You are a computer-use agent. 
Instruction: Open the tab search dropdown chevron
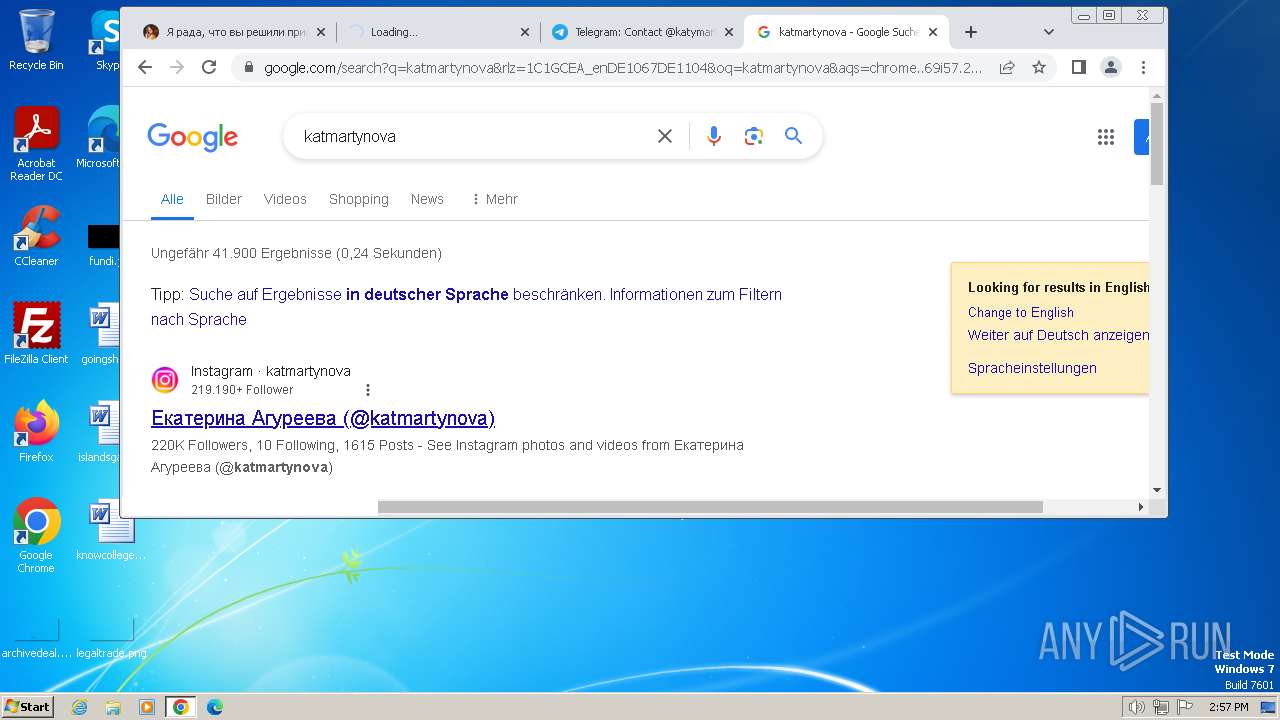pyautogui.click(x=1048, y=32)
